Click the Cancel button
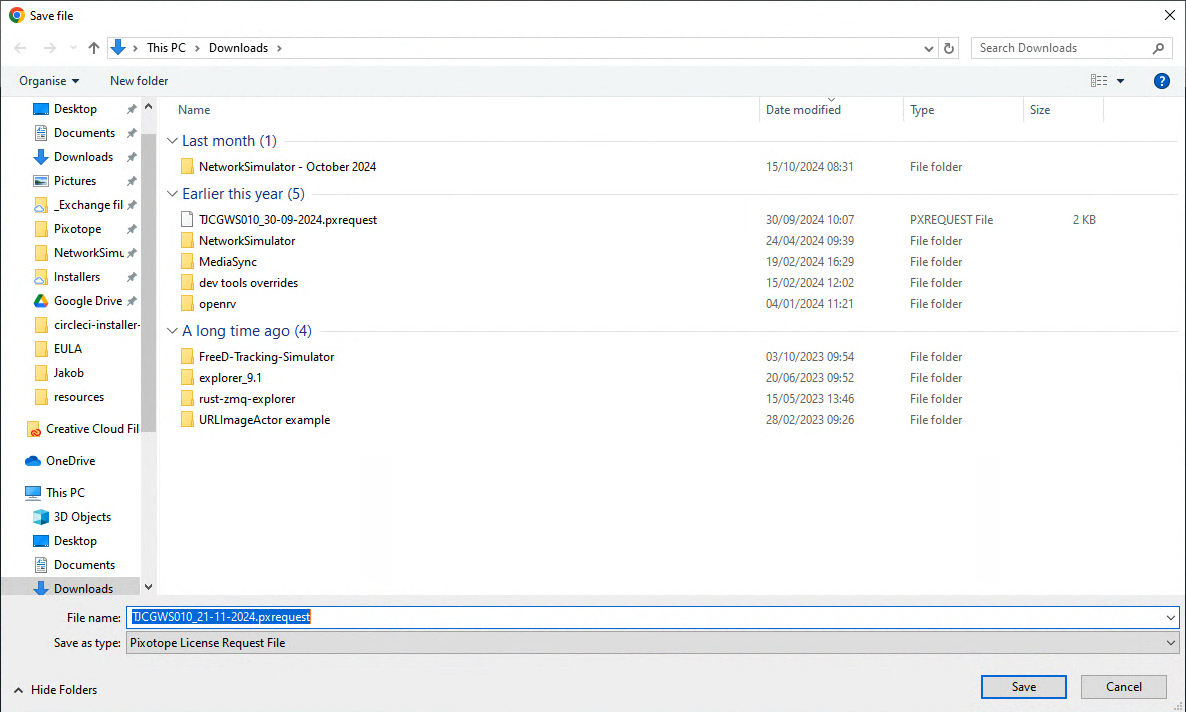 pyautogui.click(x=1123, y=687)
